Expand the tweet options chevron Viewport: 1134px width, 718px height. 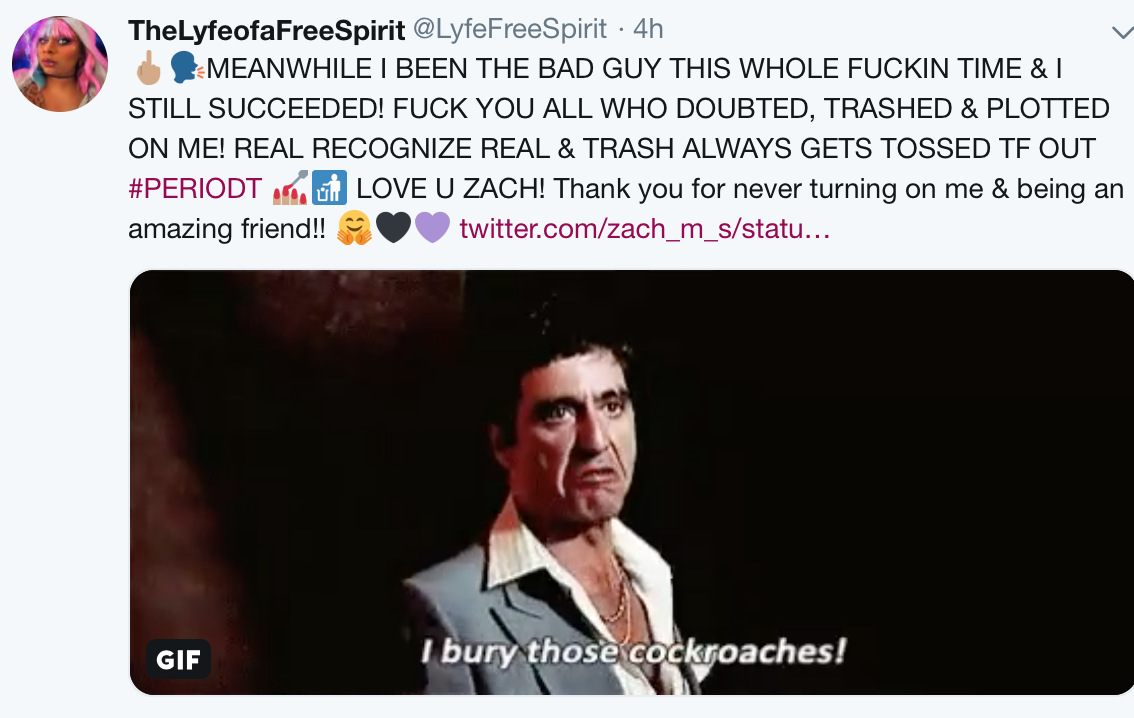coord(1122,32)
